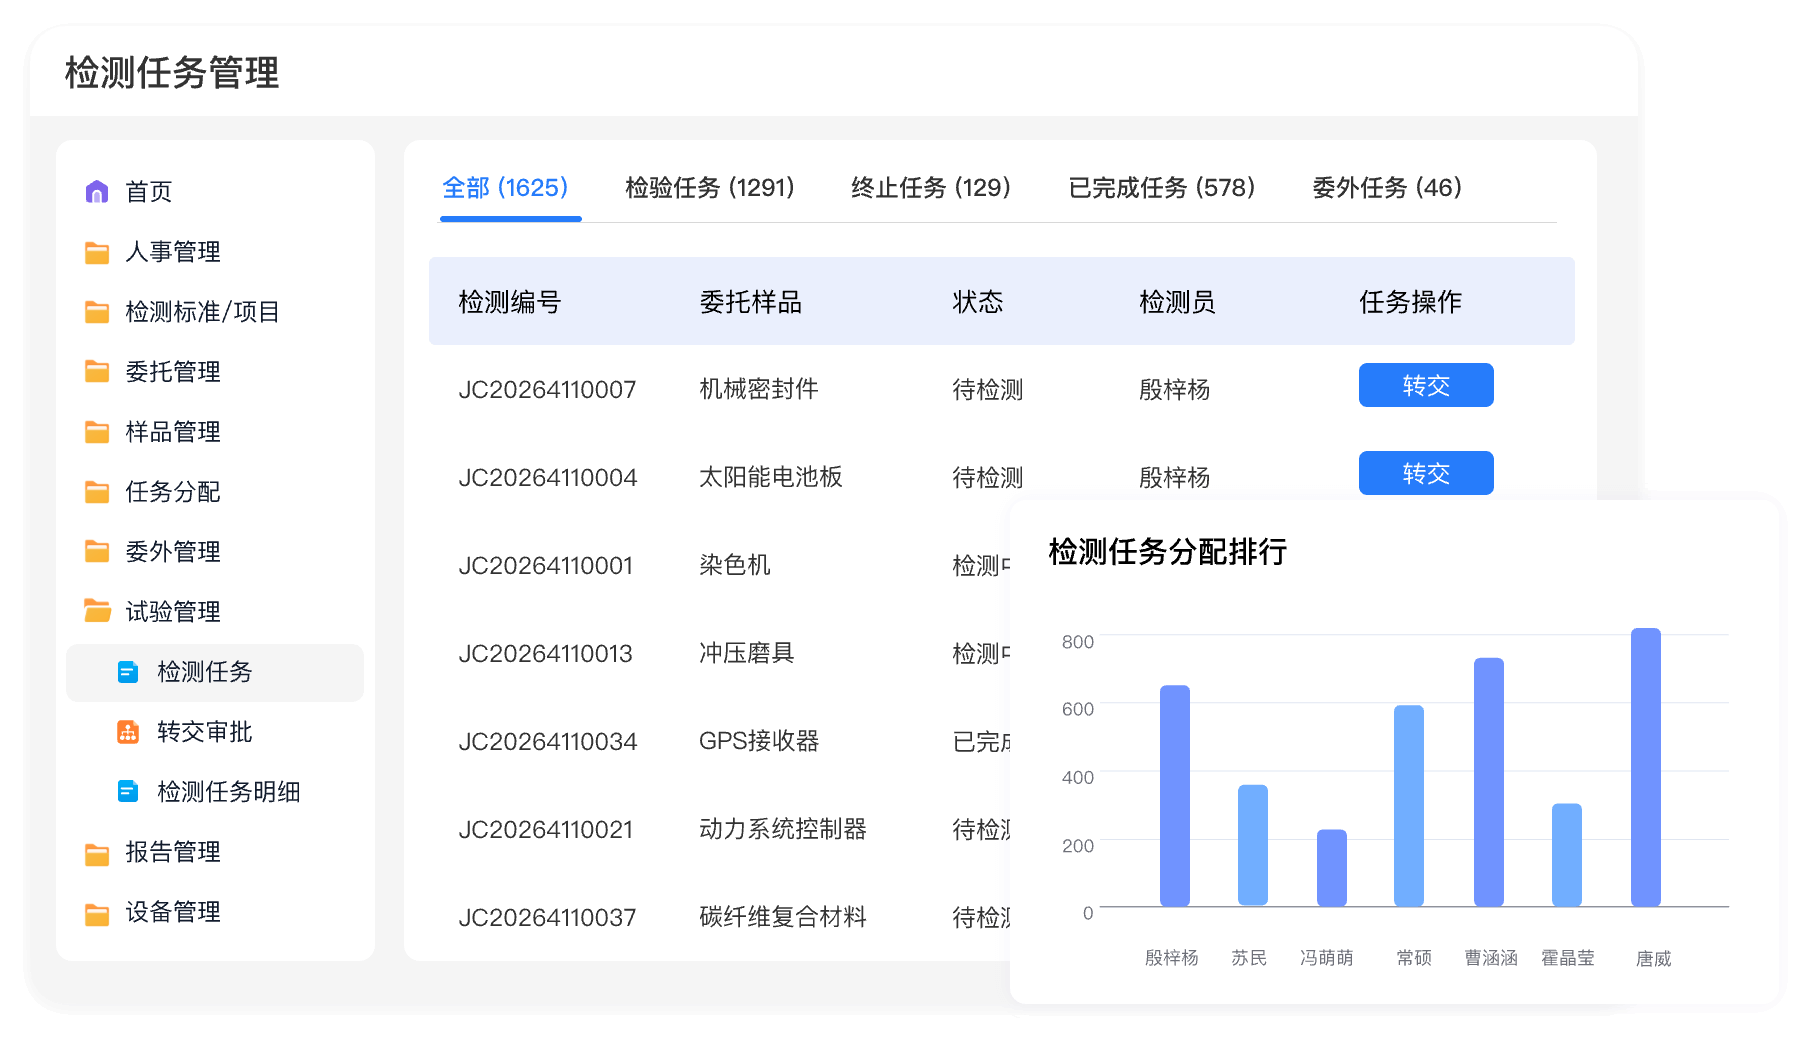Click the blue document icon for 检测任务
Screen dimensions: 1809x1038
(x=128, y=672)
